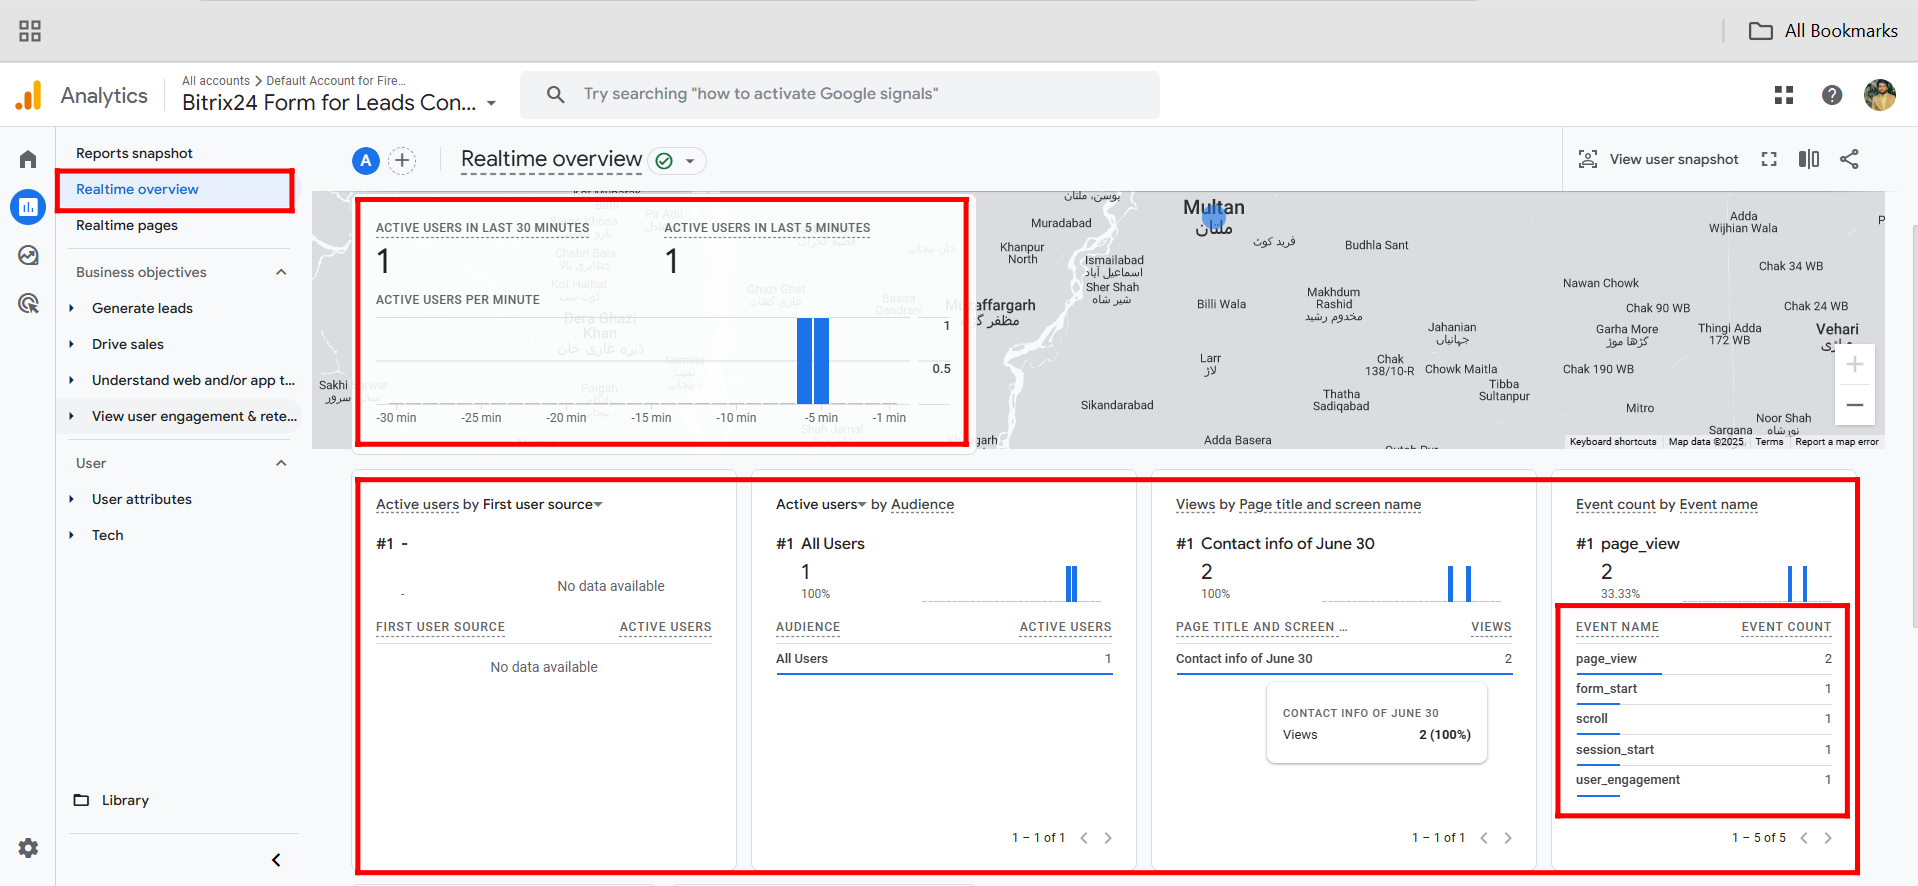
Task: Zoom out on the map
Action: tap(1855, 405)
